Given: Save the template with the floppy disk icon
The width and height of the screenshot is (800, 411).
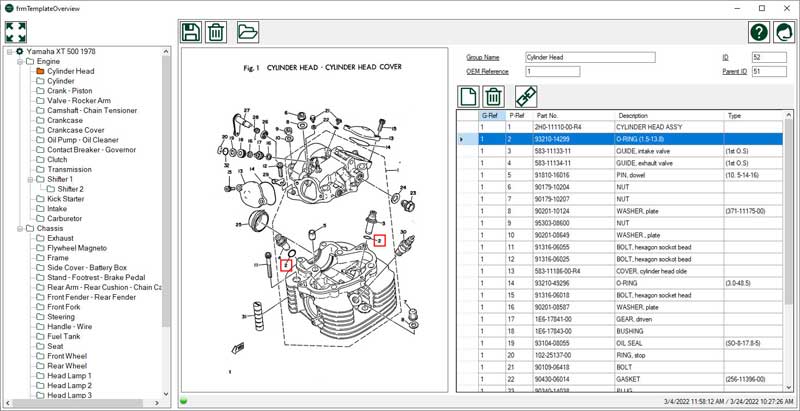Looking at the screenshot, I should coord(191,31).
